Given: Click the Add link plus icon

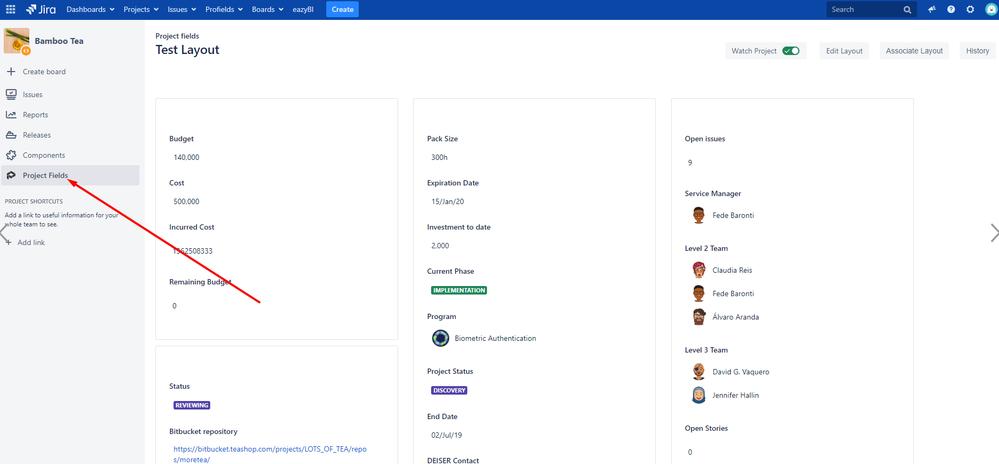Looking at the screenshot, I should [x=10, y=242].
